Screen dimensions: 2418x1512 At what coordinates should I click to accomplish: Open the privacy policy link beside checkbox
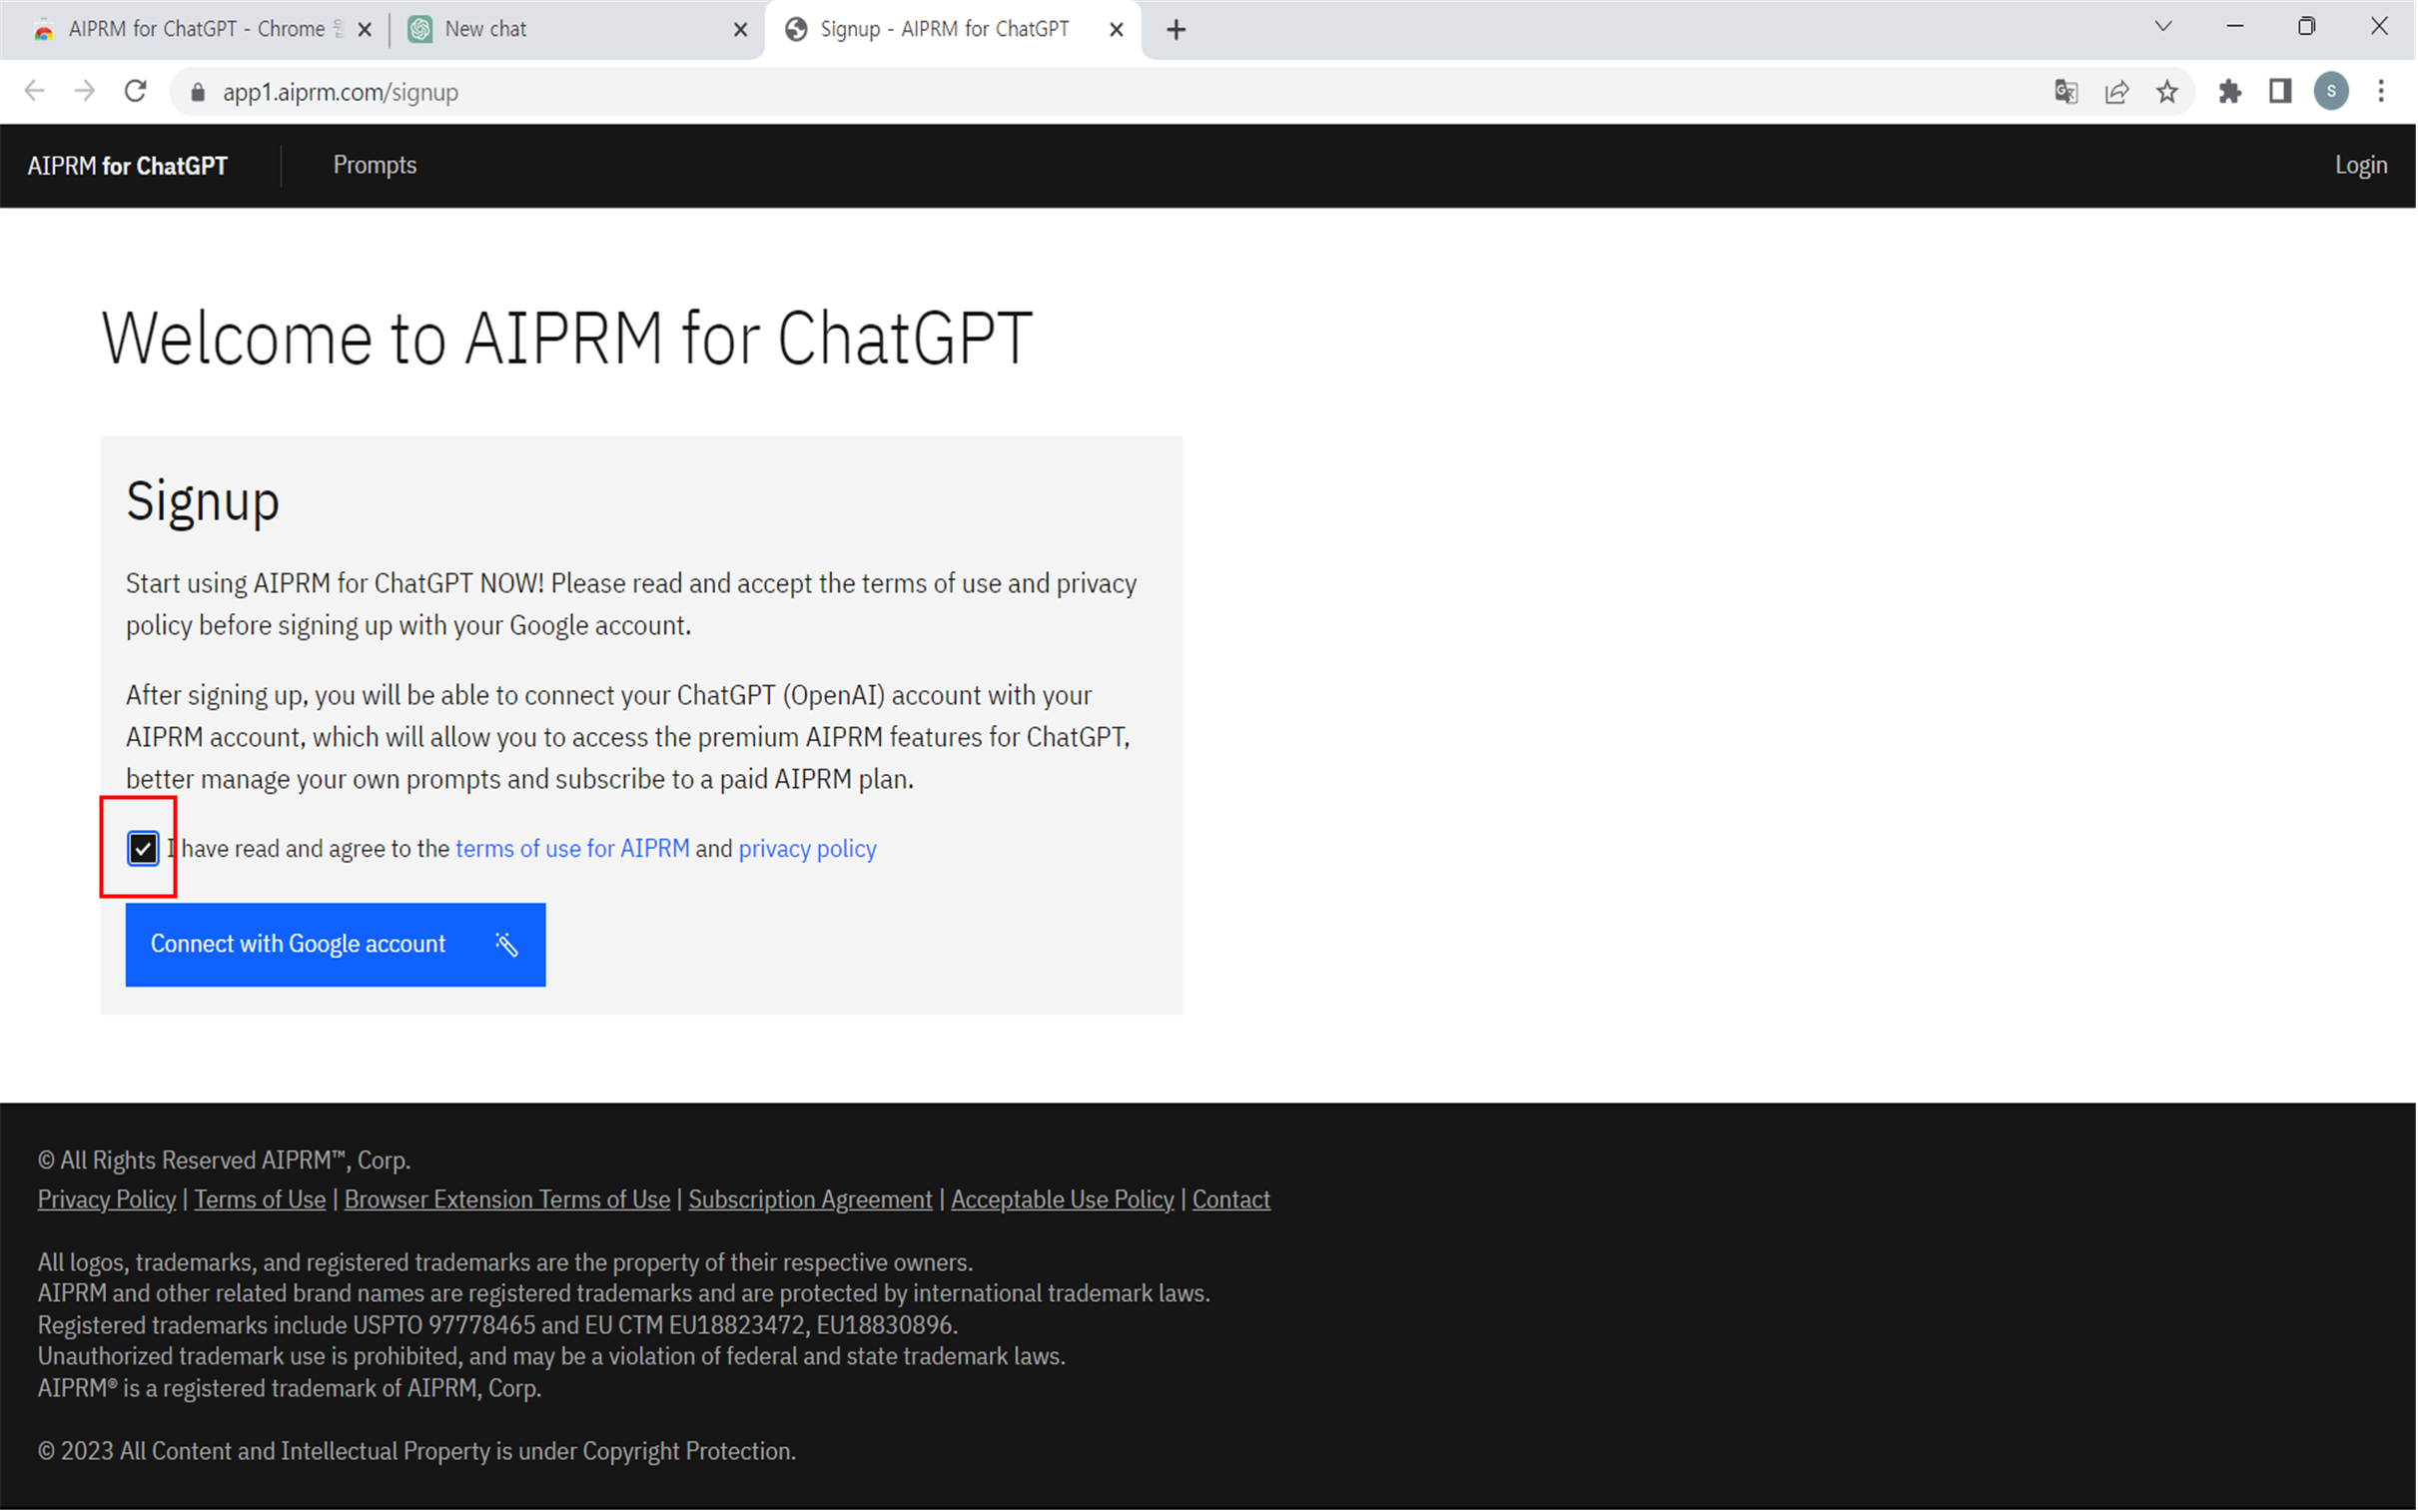coord(807,849)
